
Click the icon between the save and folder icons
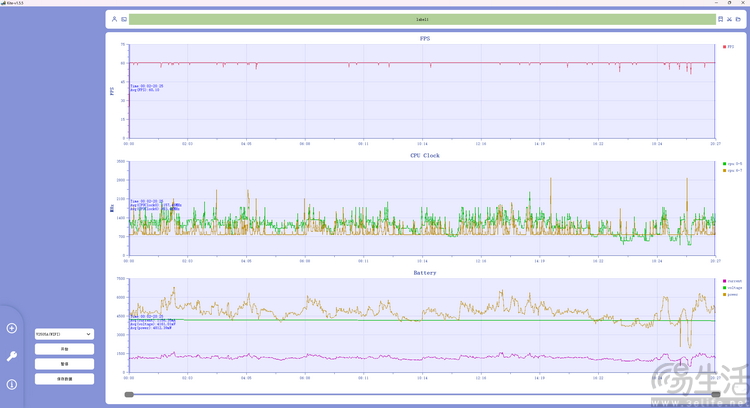point(729,19)
